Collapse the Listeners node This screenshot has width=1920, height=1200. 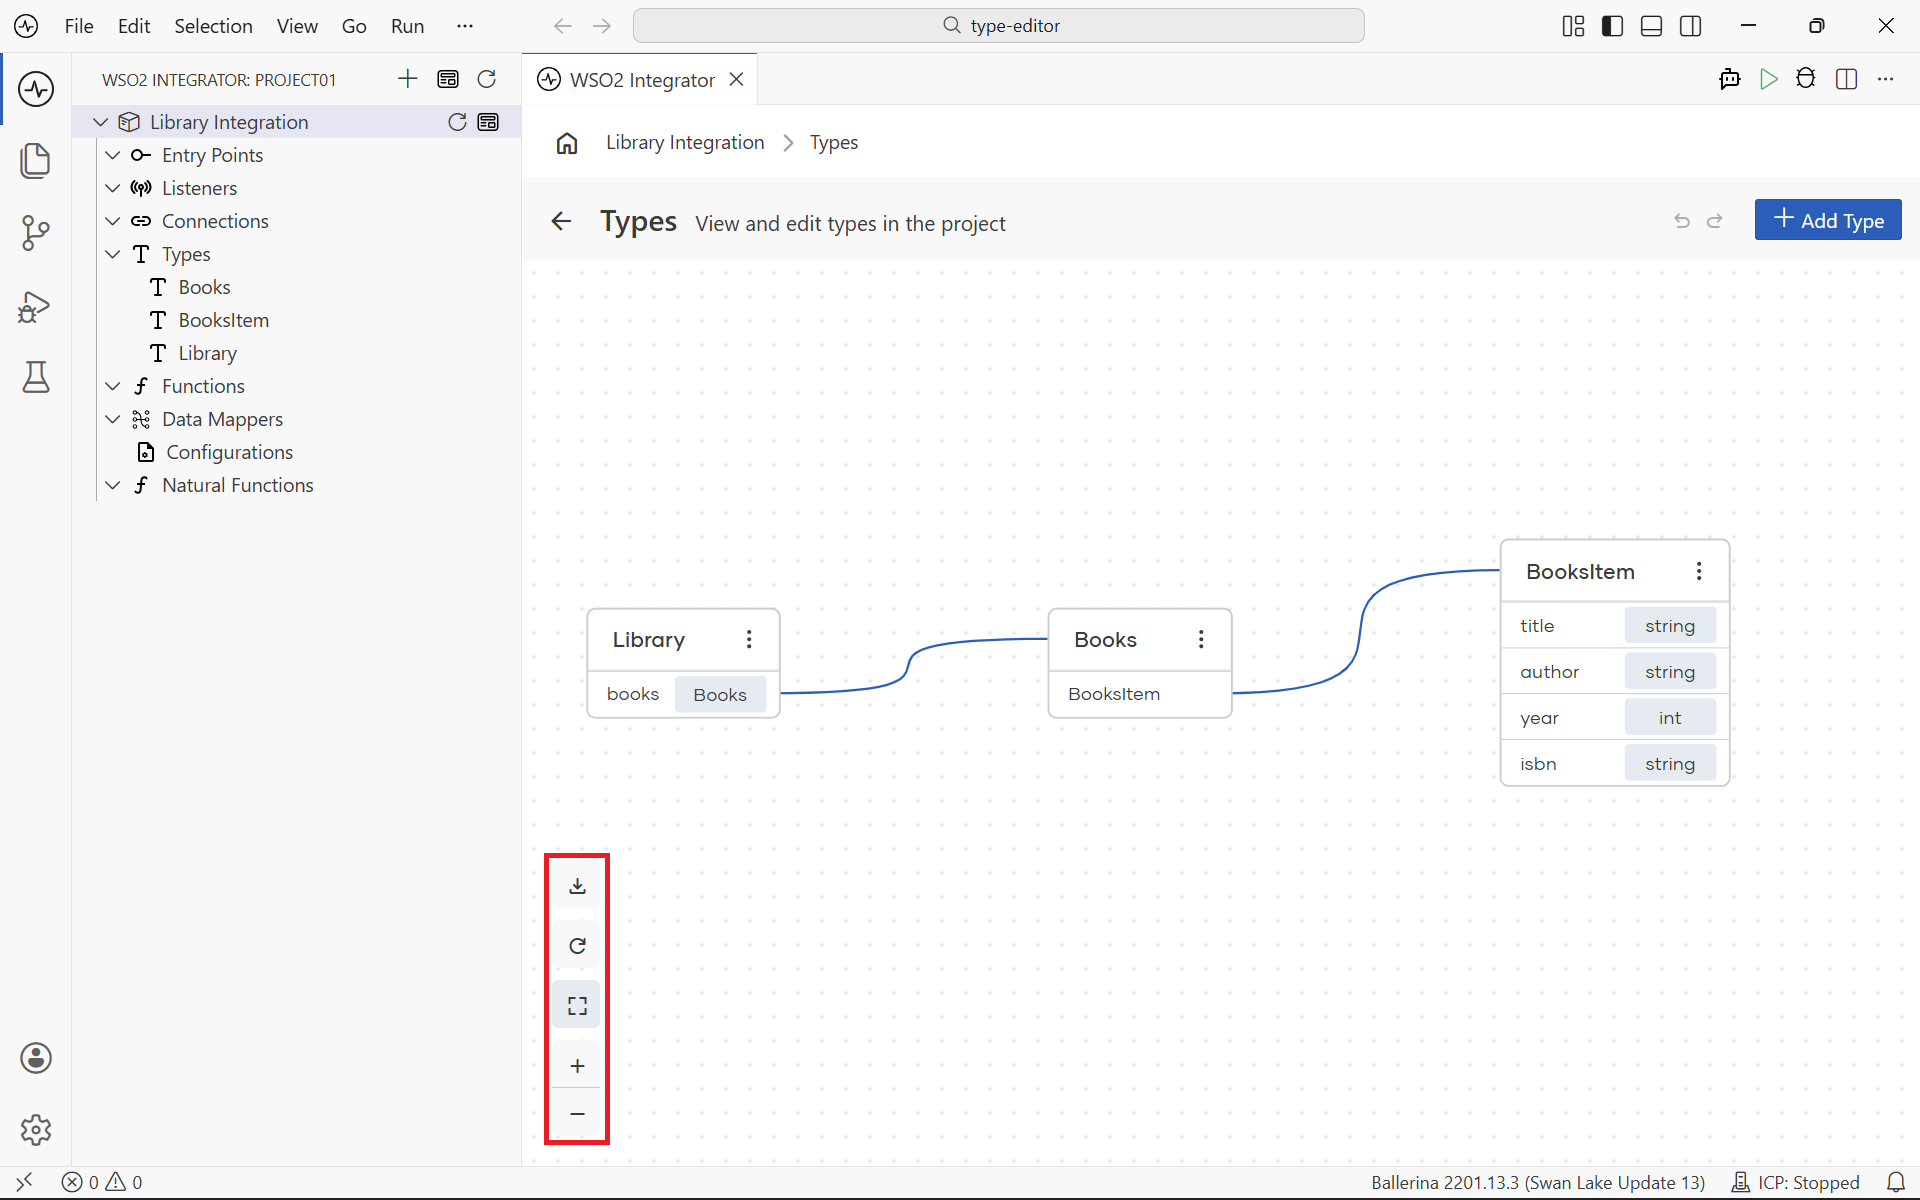coord(113,188)
